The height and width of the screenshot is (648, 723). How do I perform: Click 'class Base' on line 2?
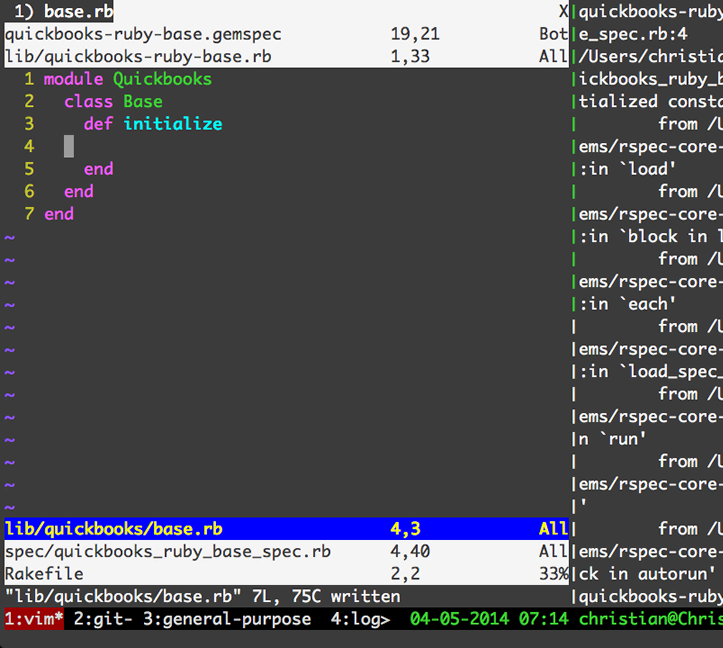113,101
